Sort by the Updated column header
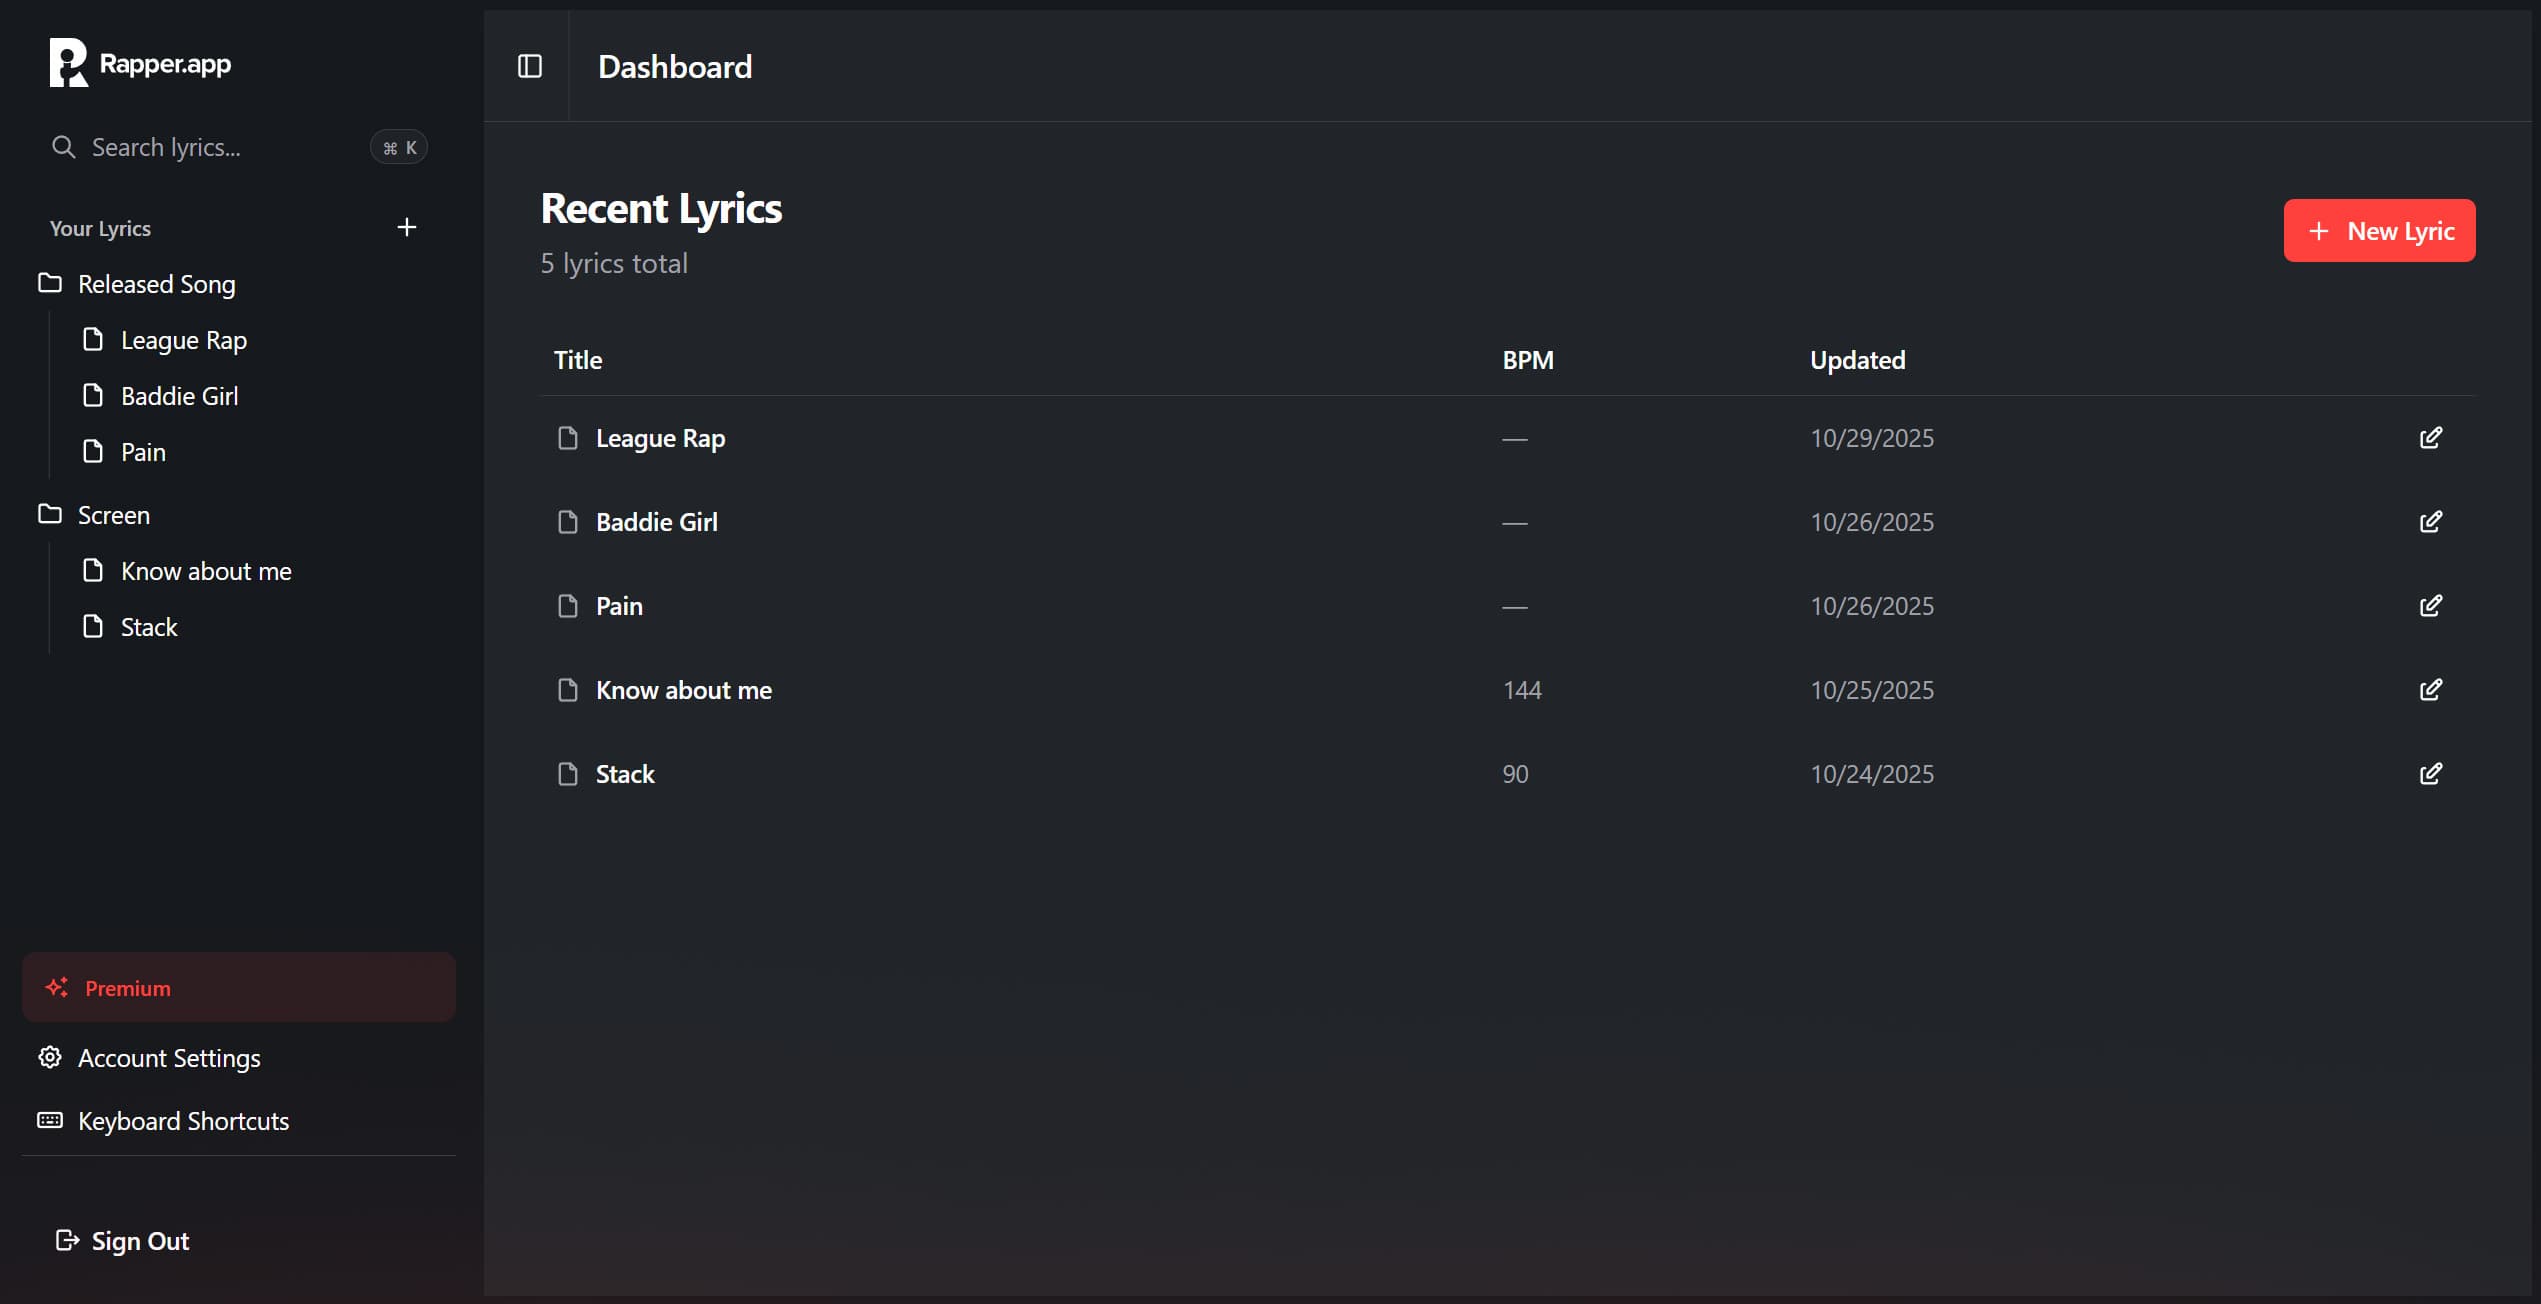 coord(1857,360)
